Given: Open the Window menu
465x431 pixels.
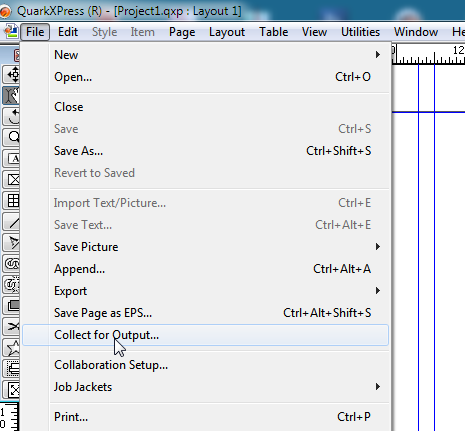Looking at the screenshot, I should [416, 32].
